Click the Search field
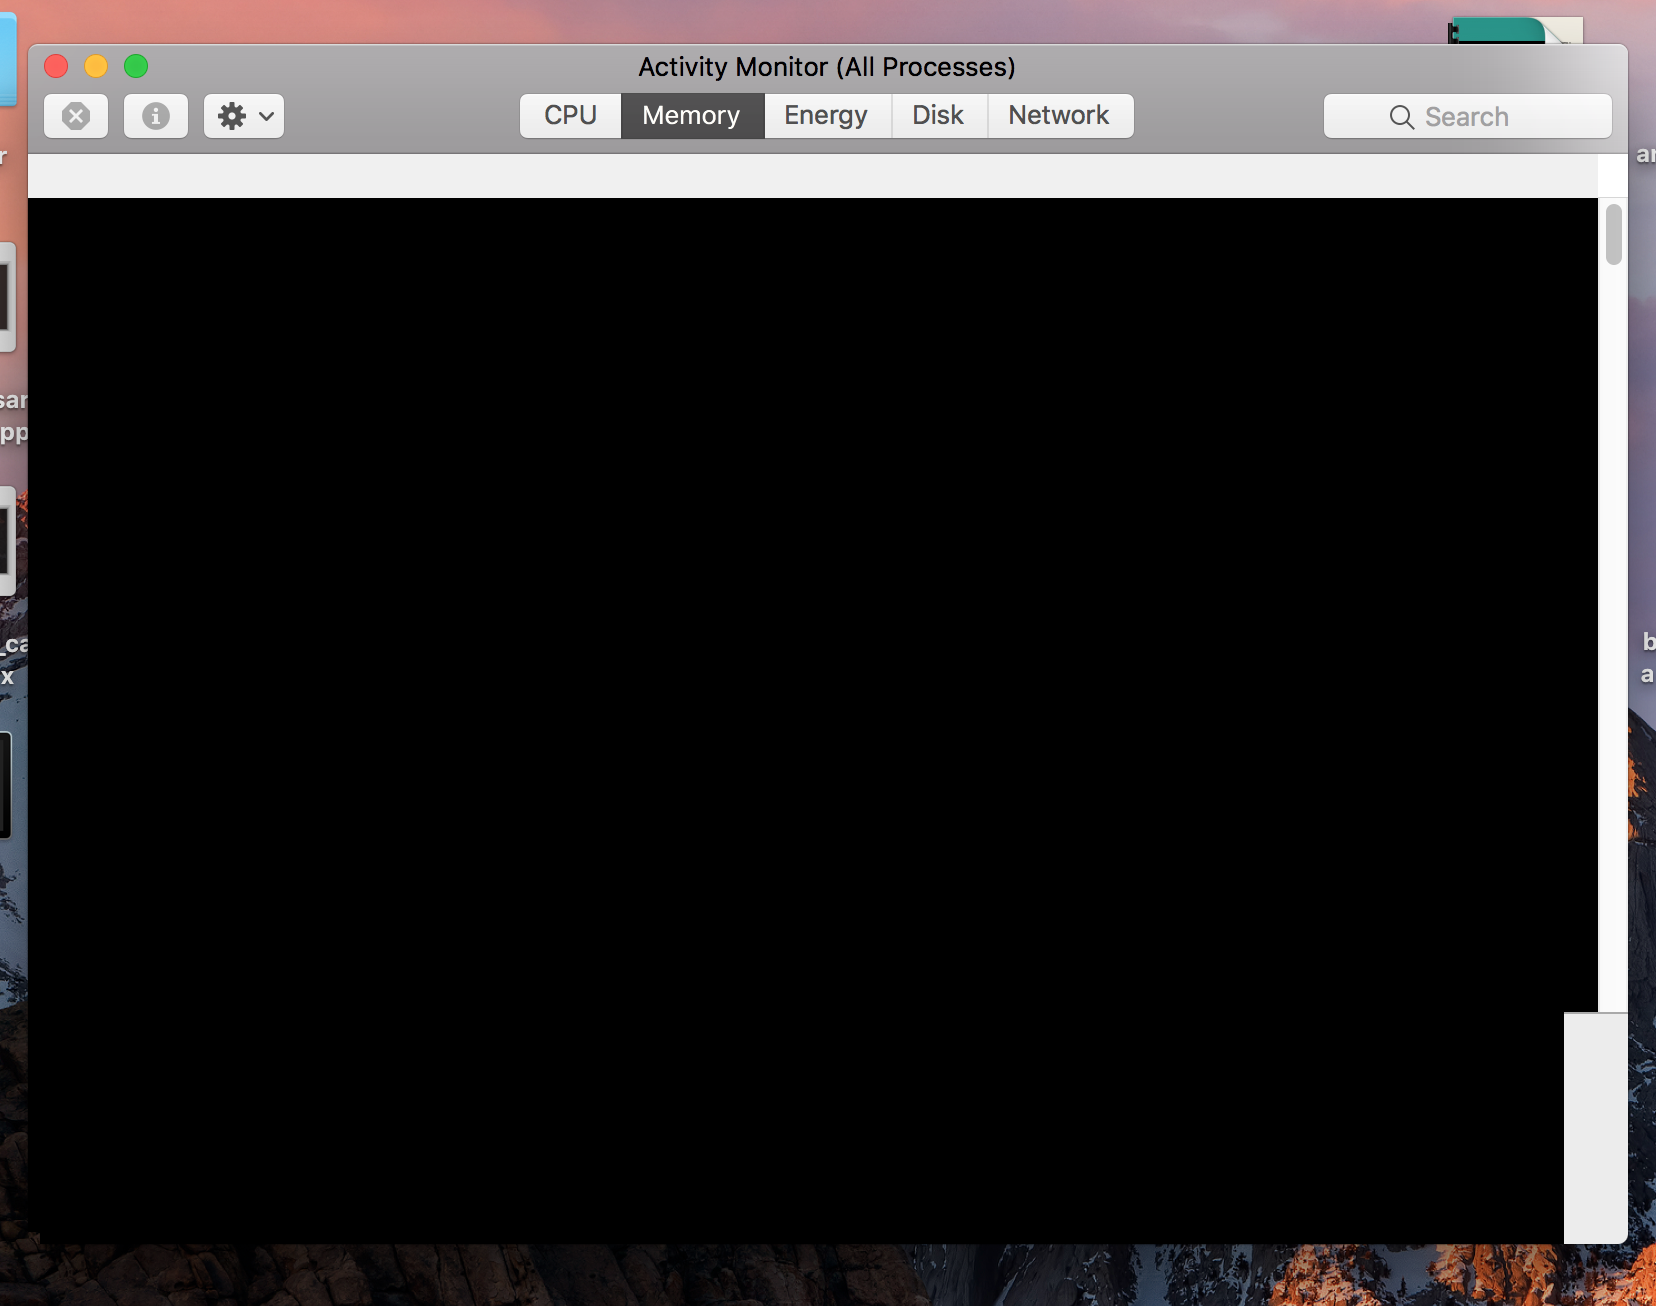1656x1306 pixels. [1467, 117]
